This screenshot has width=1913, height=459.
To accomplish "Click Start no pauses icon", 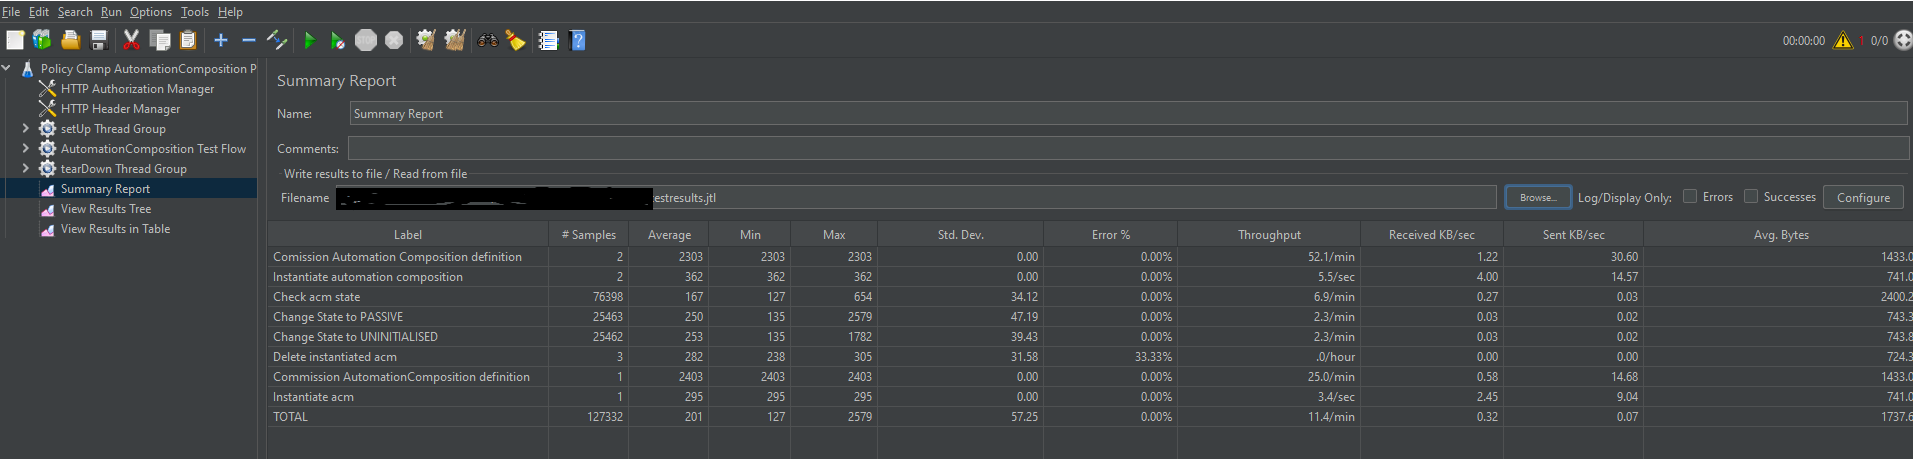I will [338, 40].
